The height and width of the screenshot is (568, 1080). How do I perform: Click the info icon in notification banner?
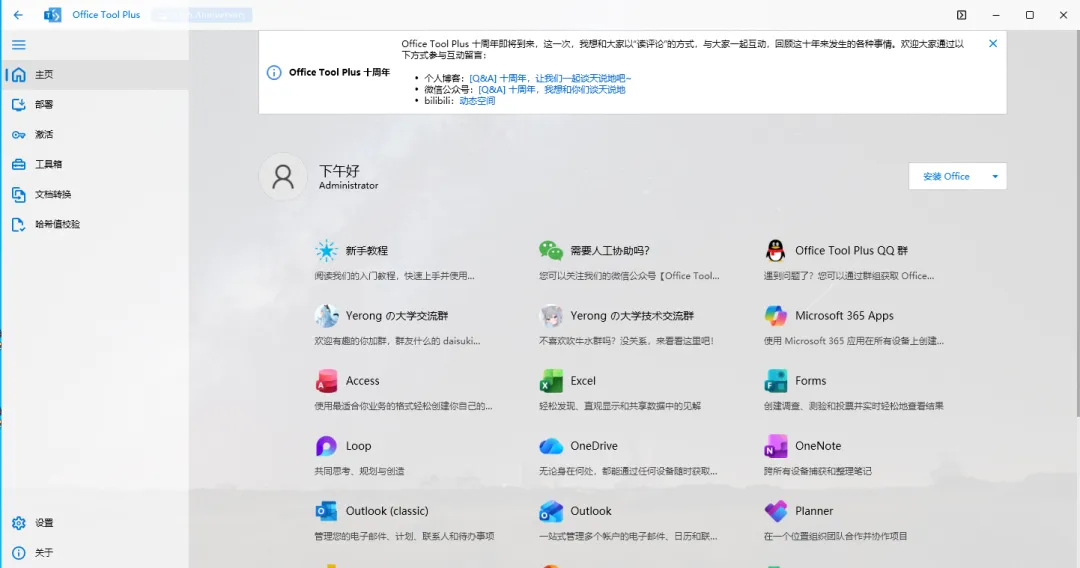point(274,72)
